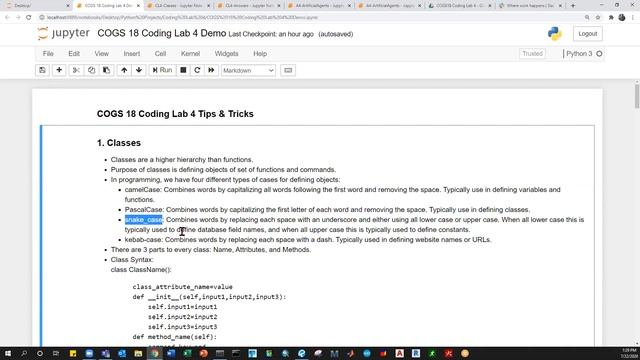This screenshot has width=640, height=360.
Task: Cut selected cells with scissors icon
Action: coord(76,70)
